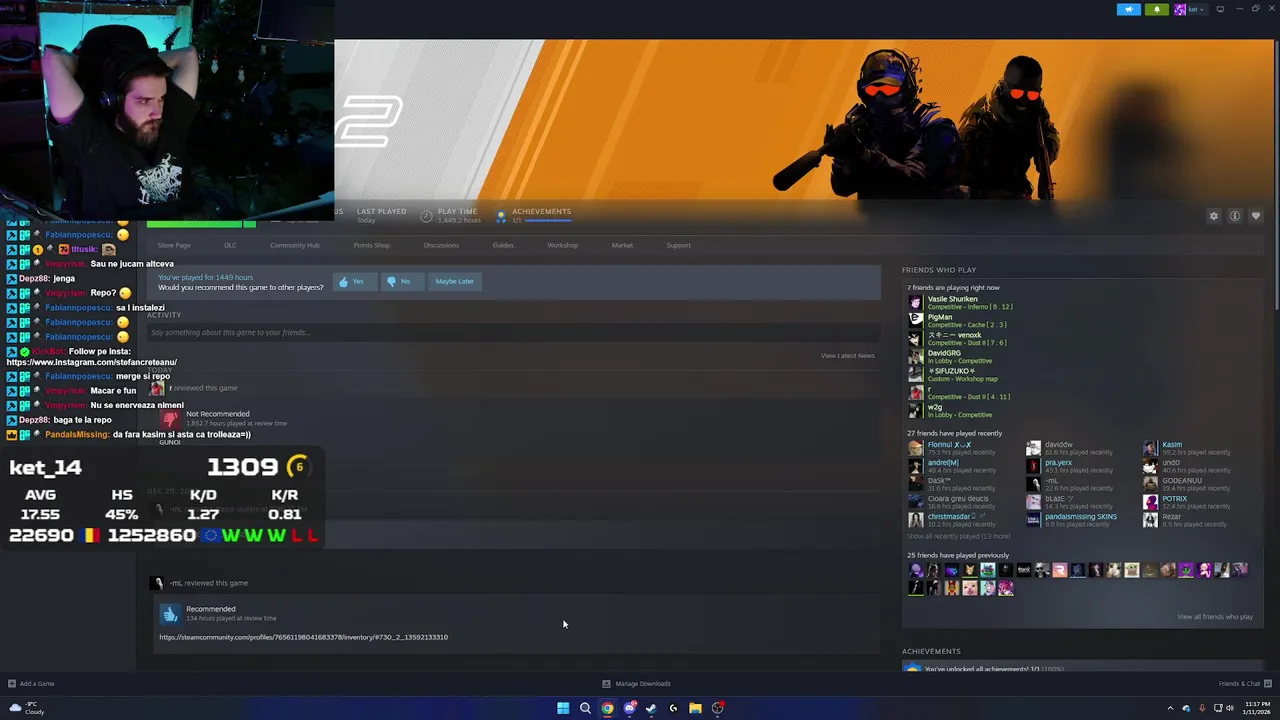Show hidden system tray icons chevron
Viewport: 1280px width, 720px height.
tap(1170, 708)
